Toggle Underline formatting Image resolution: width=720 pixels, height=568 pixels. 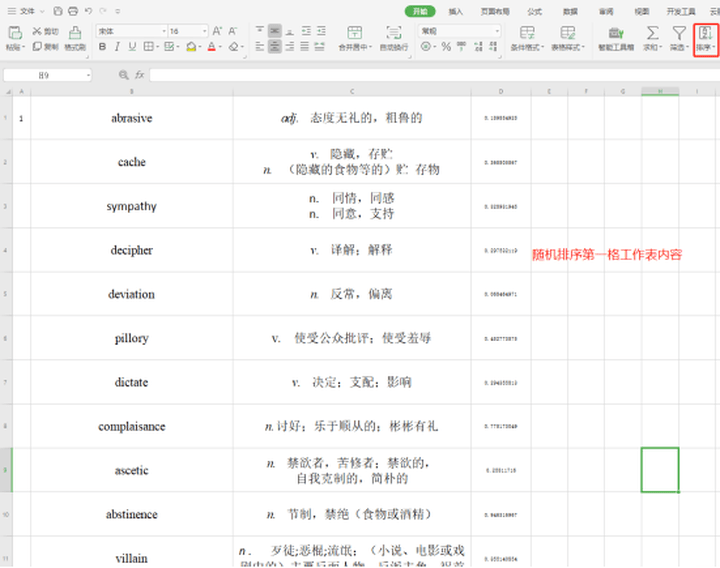(x=132, y=46)
